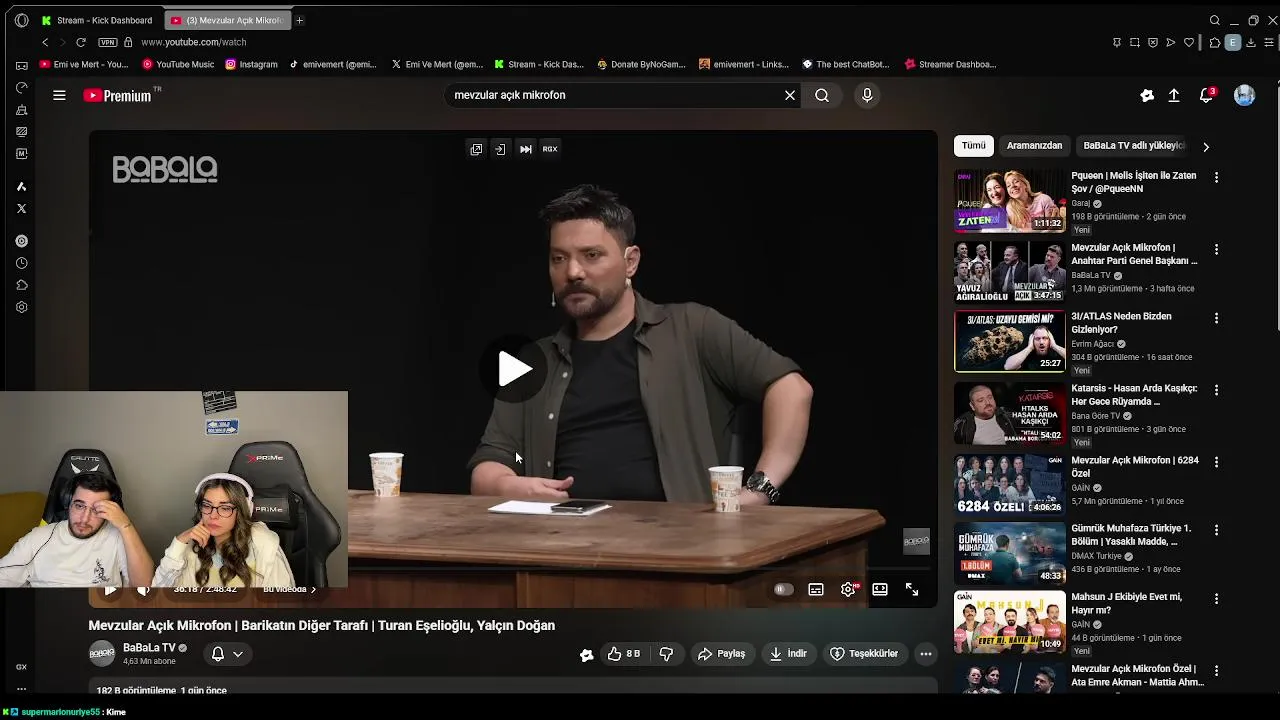
Task: Click the RGX overlay button
Action: coord(550,149)
